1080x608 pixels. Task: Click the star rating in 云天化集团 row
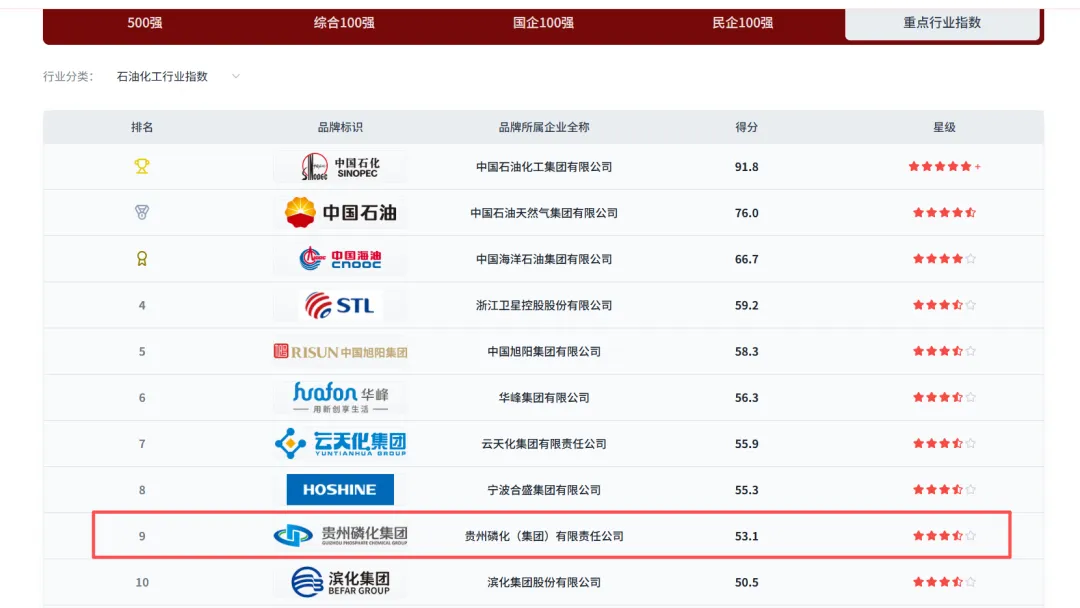pyautogui.click(x=944, y=443)
